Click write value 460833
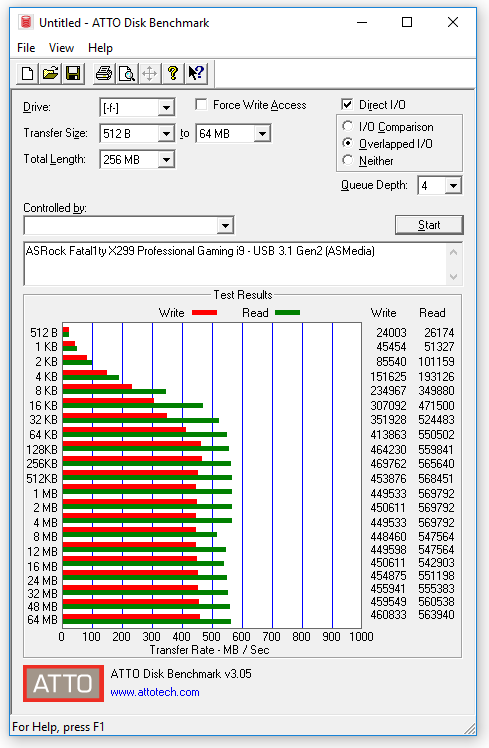This screenshot has width=489, height=748. tap(388, 615)
